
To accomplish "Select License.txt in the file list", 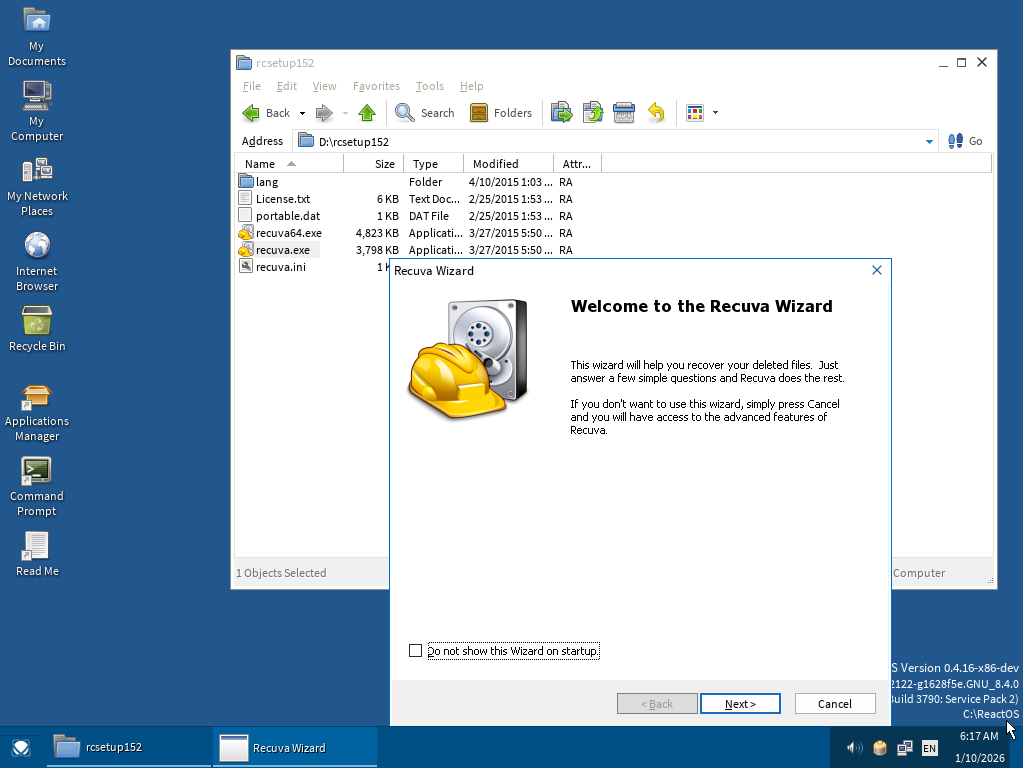I will point(282,199).
